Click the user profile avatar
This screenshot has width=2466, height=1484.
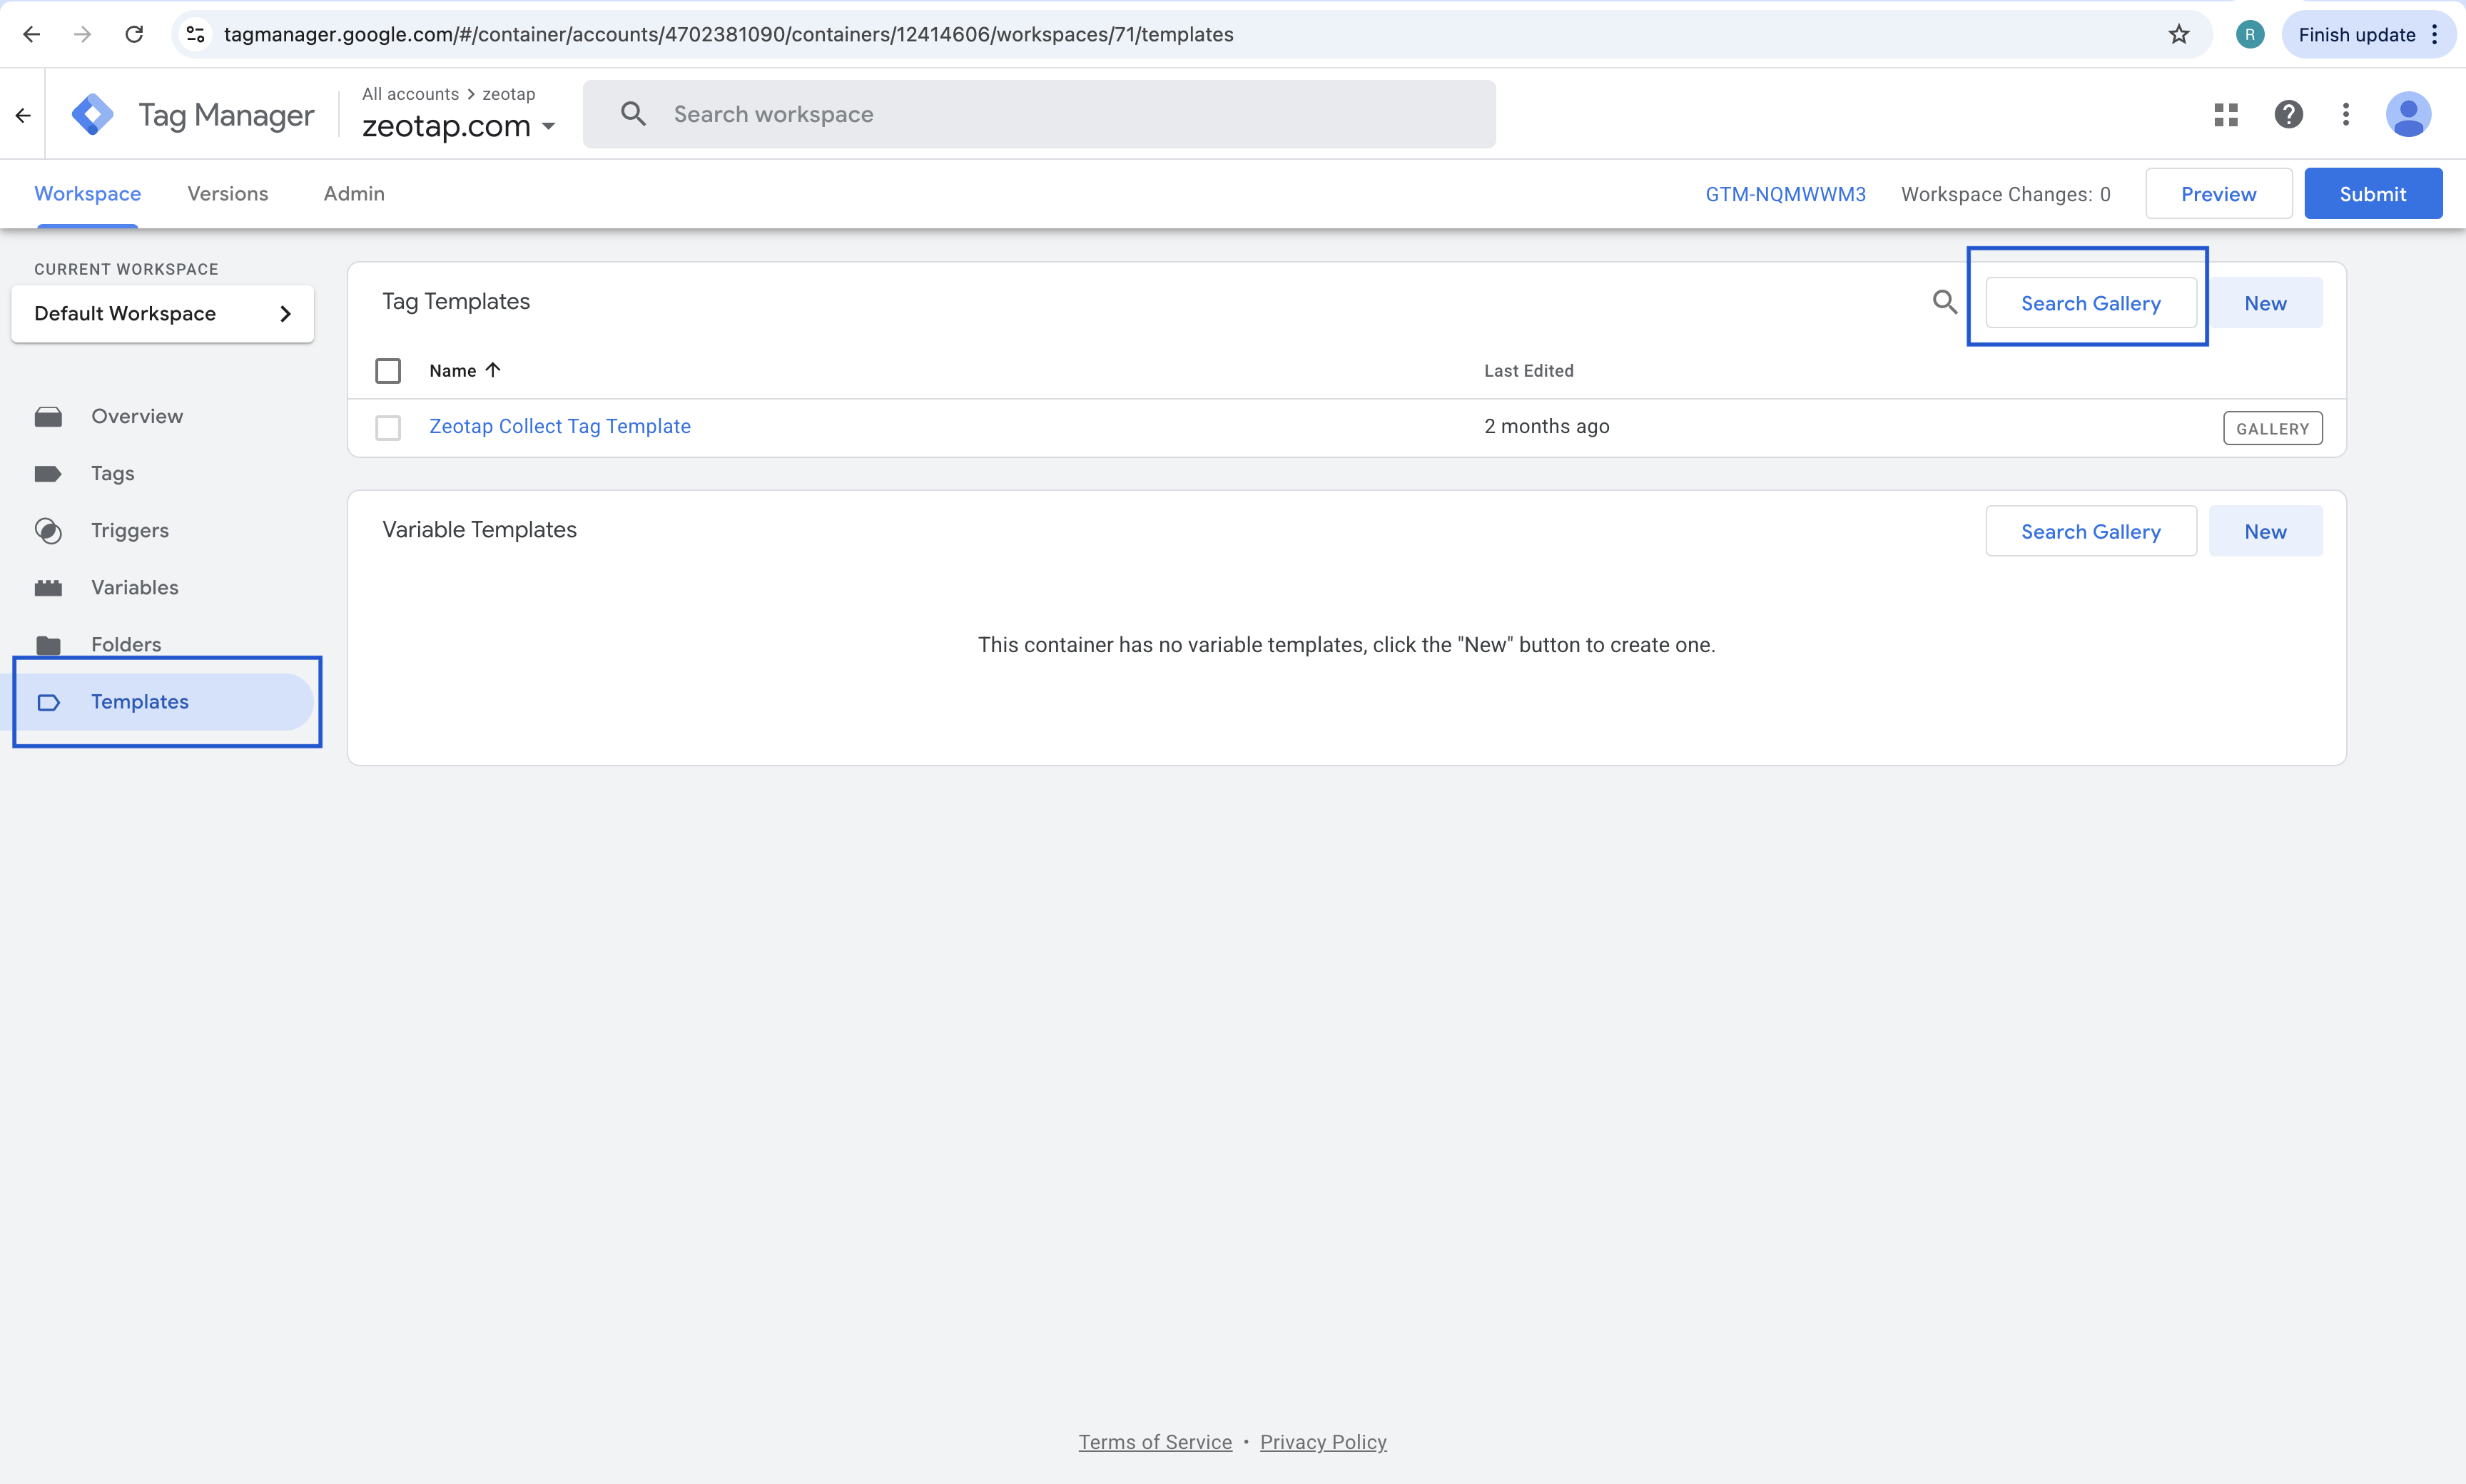pyautogui.click(x=2409, y=114)
